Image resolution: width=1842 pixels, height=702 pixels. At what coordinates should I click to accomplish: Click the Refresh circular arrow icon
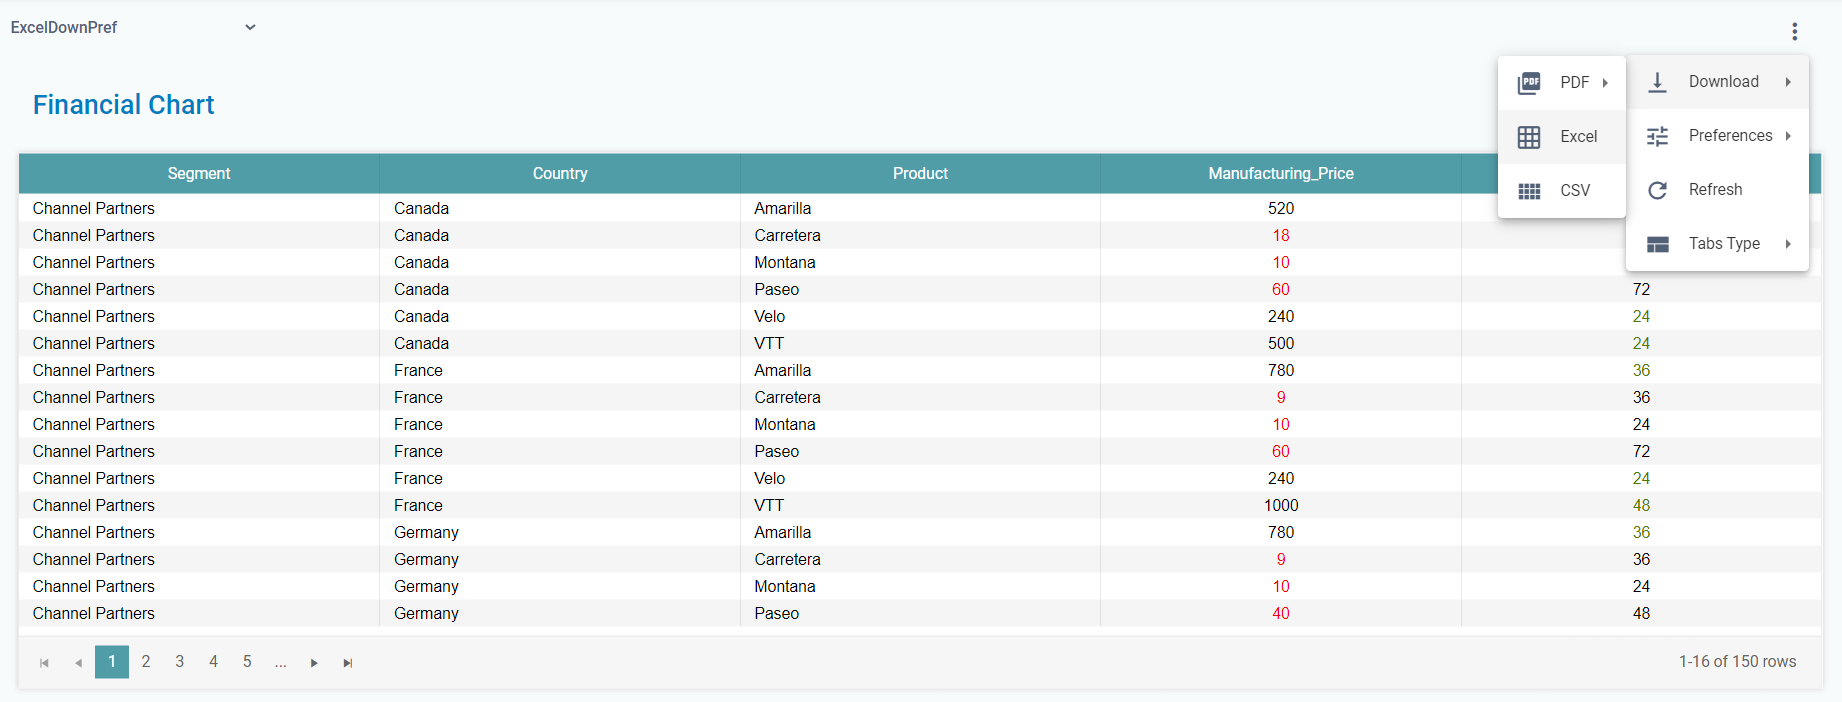[1657, 190]
